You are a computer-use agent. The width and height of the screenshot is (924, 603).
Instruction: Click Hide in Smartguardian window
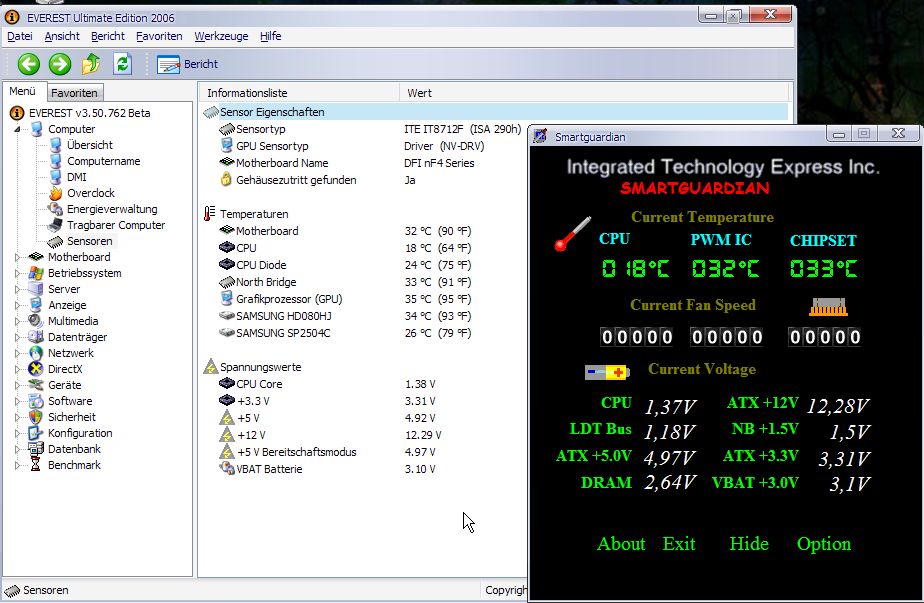tap(749, 543)
